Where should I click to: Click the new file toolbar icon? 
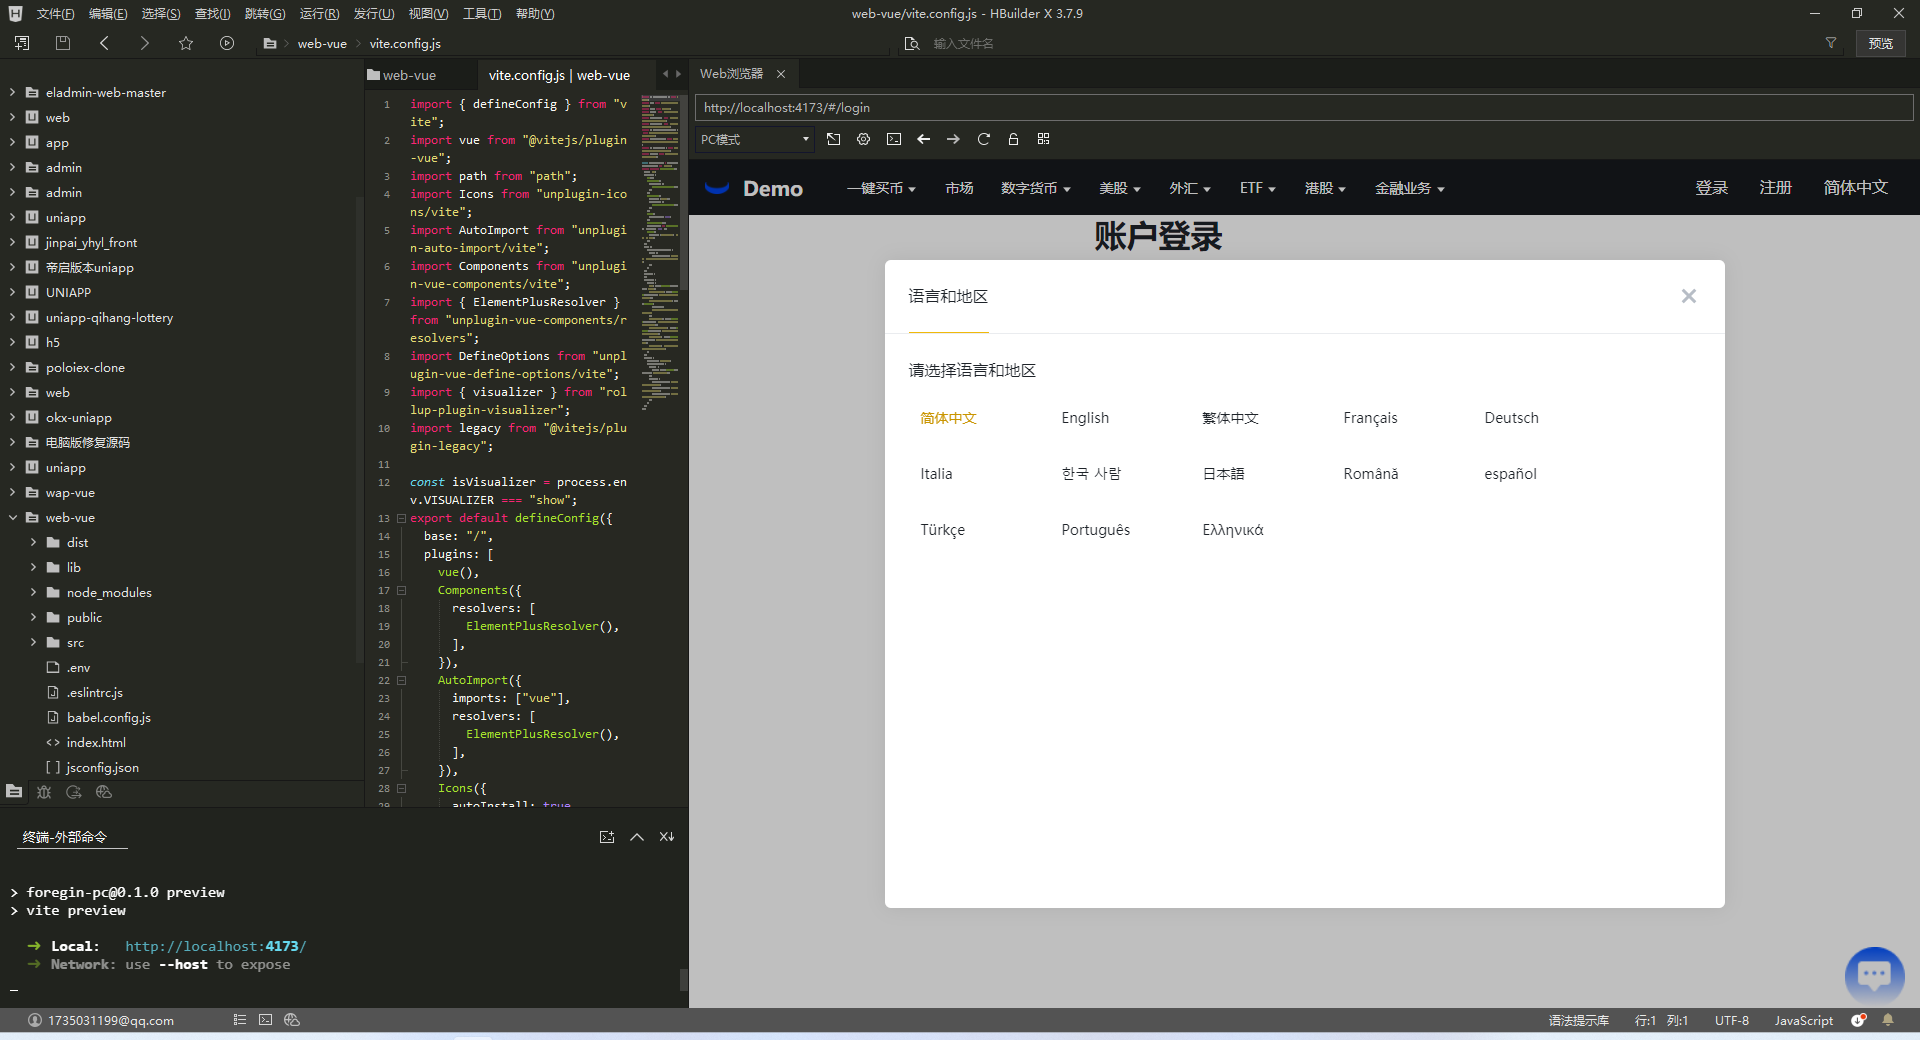(22, 43)
